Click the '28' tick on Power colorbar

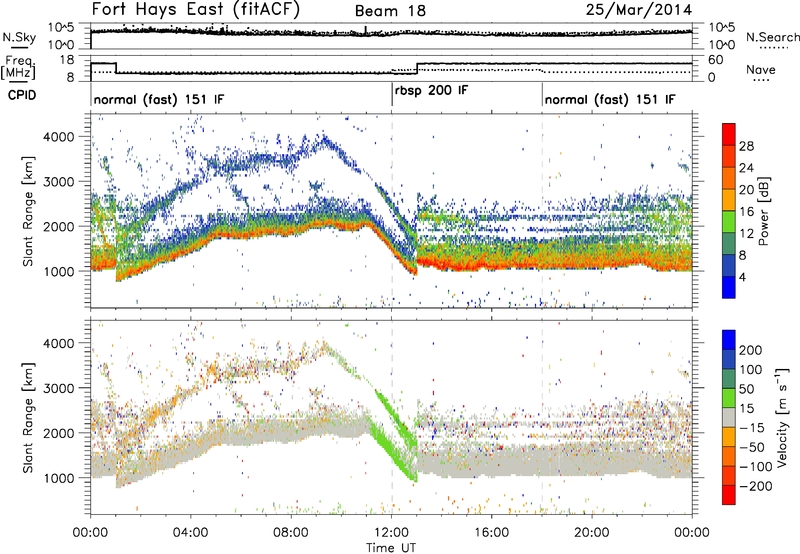[x=746, y=146]
